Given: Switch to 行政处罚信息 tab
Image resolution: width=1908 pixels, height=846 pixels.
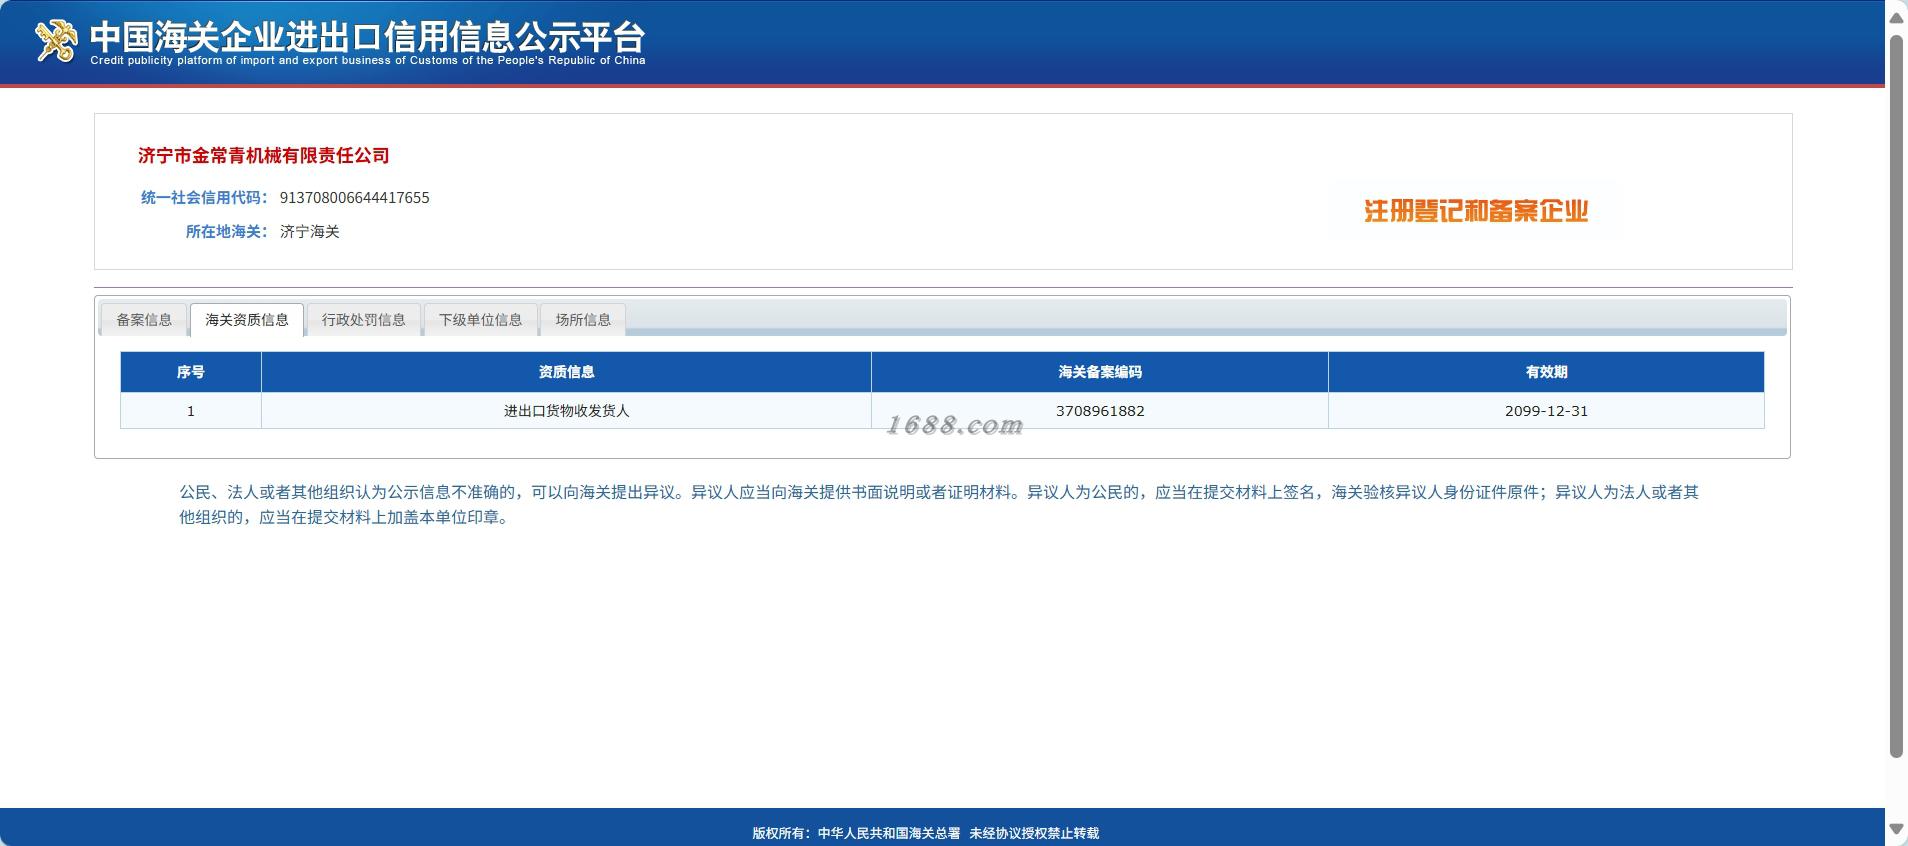Looking at the screenshot, I should tap(363, 320).
